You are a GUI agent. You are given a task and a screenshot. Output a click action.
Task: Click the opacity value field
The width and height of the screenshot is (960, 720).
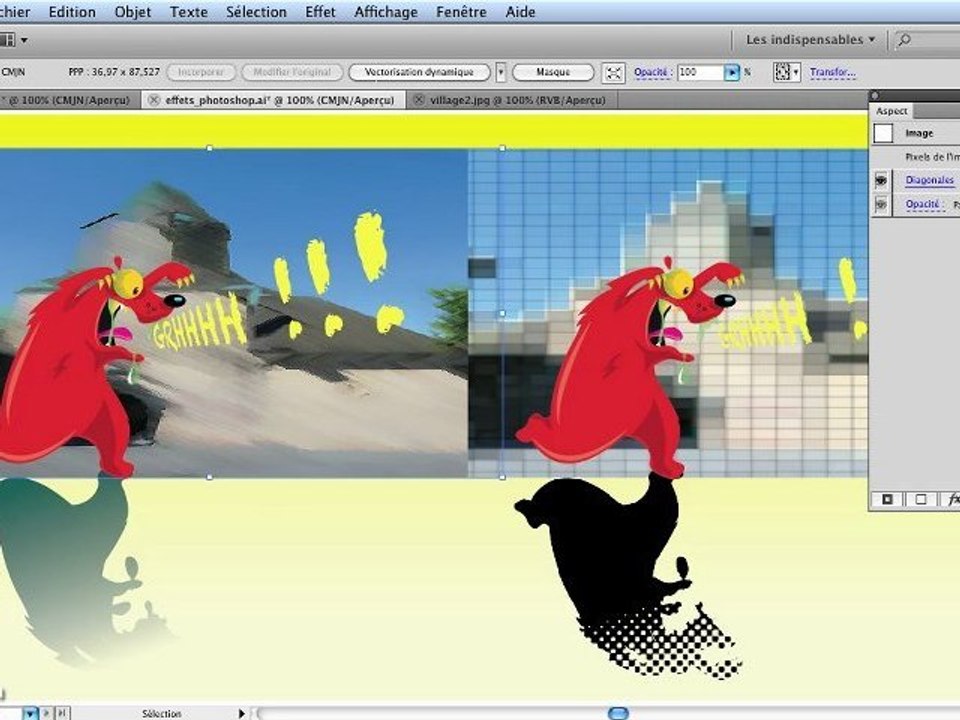click(x=700, y=72)
